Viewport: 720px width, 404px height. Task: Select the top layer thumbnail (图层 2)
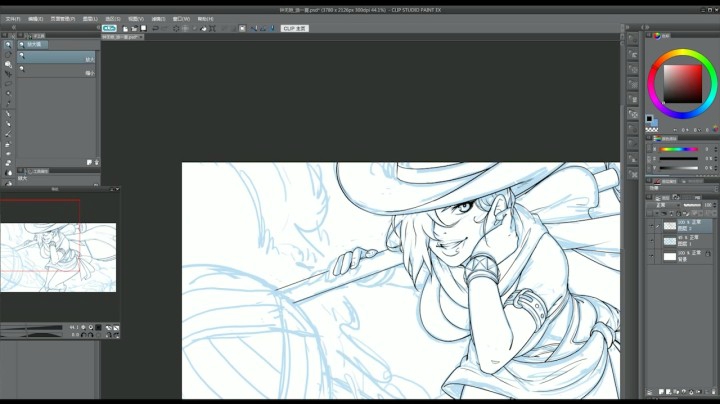tap(670, 225)
